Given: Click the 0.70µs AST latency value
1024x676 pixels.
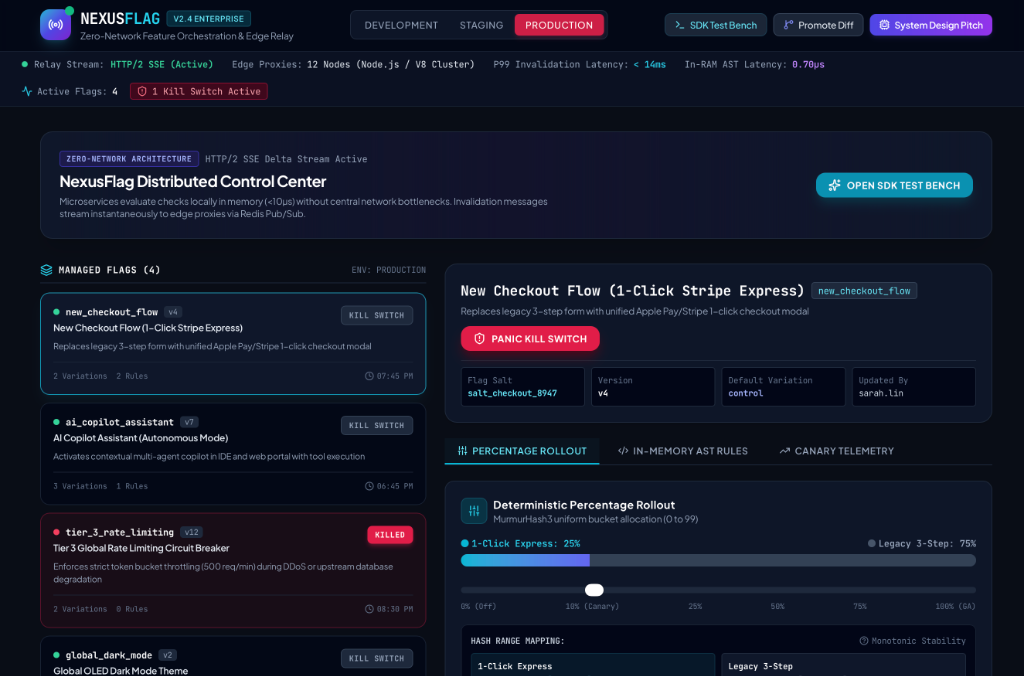Looking at the screenshot, I should (x=808, y=64).
